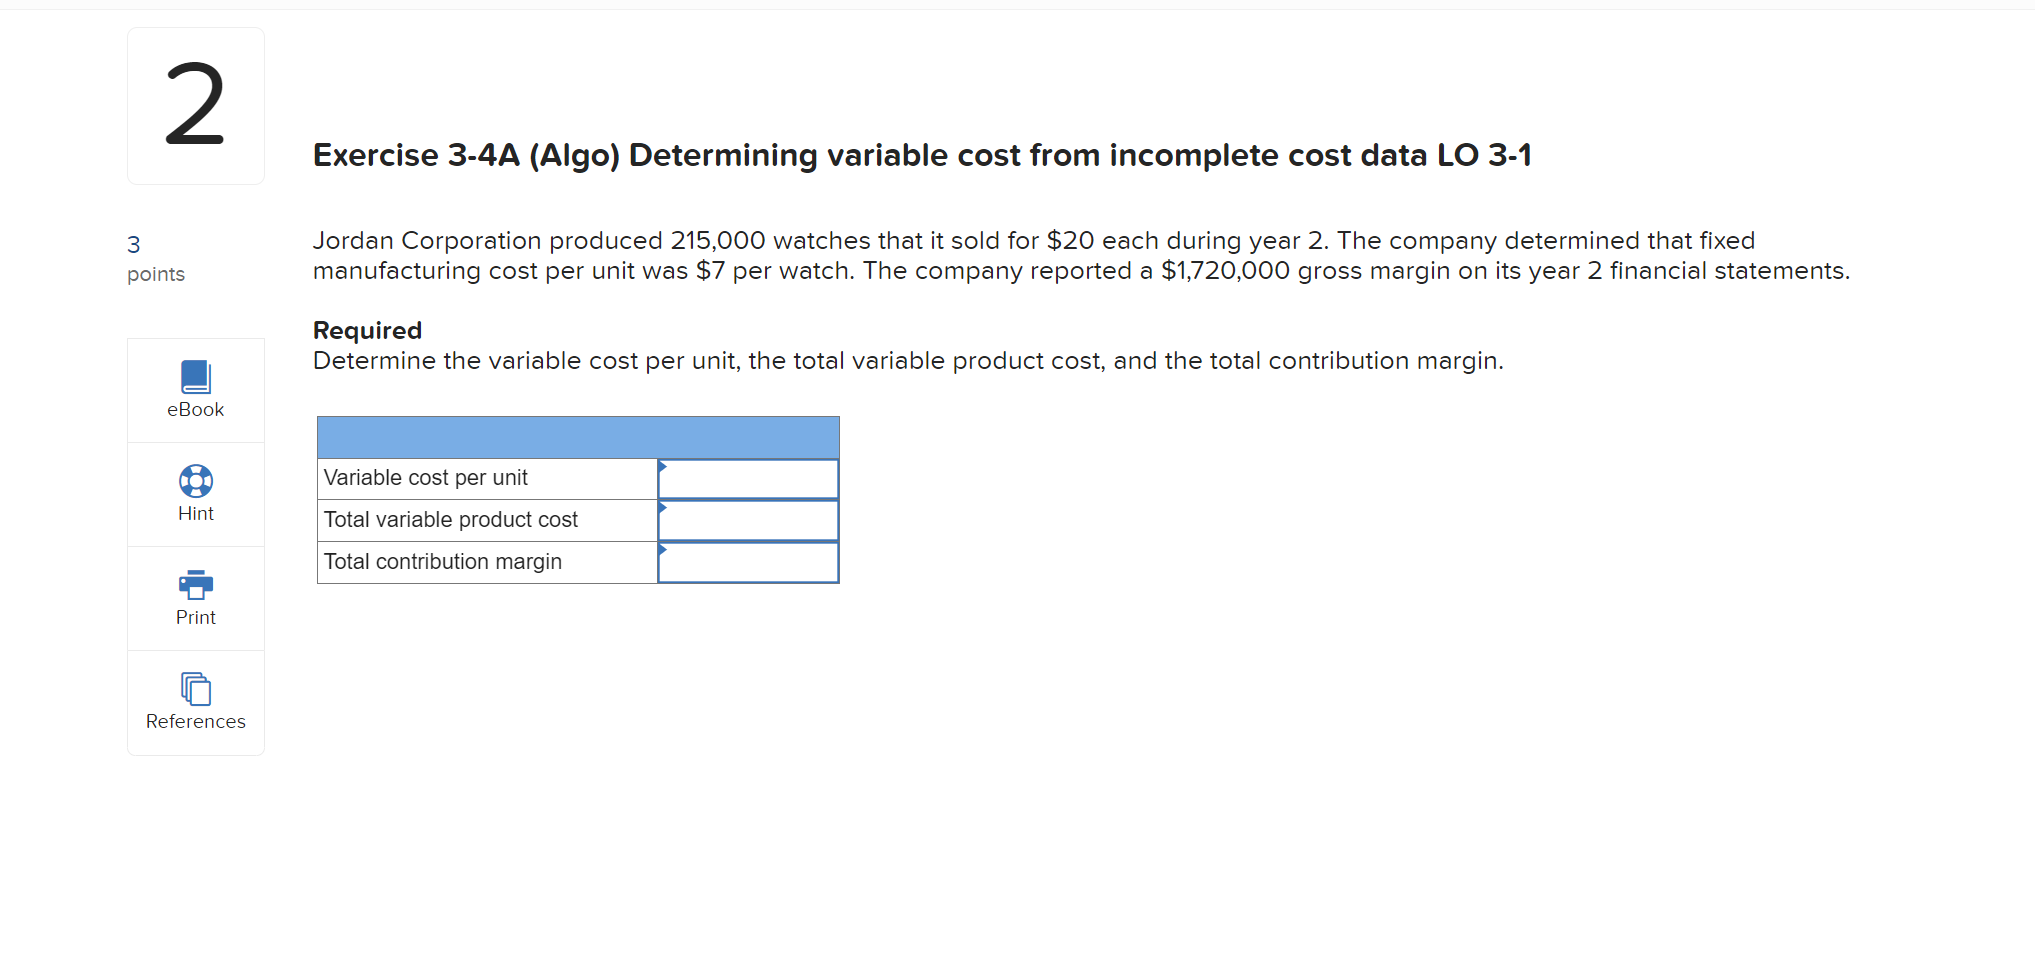
Task: Open the eBook resource
Action: 195,378
